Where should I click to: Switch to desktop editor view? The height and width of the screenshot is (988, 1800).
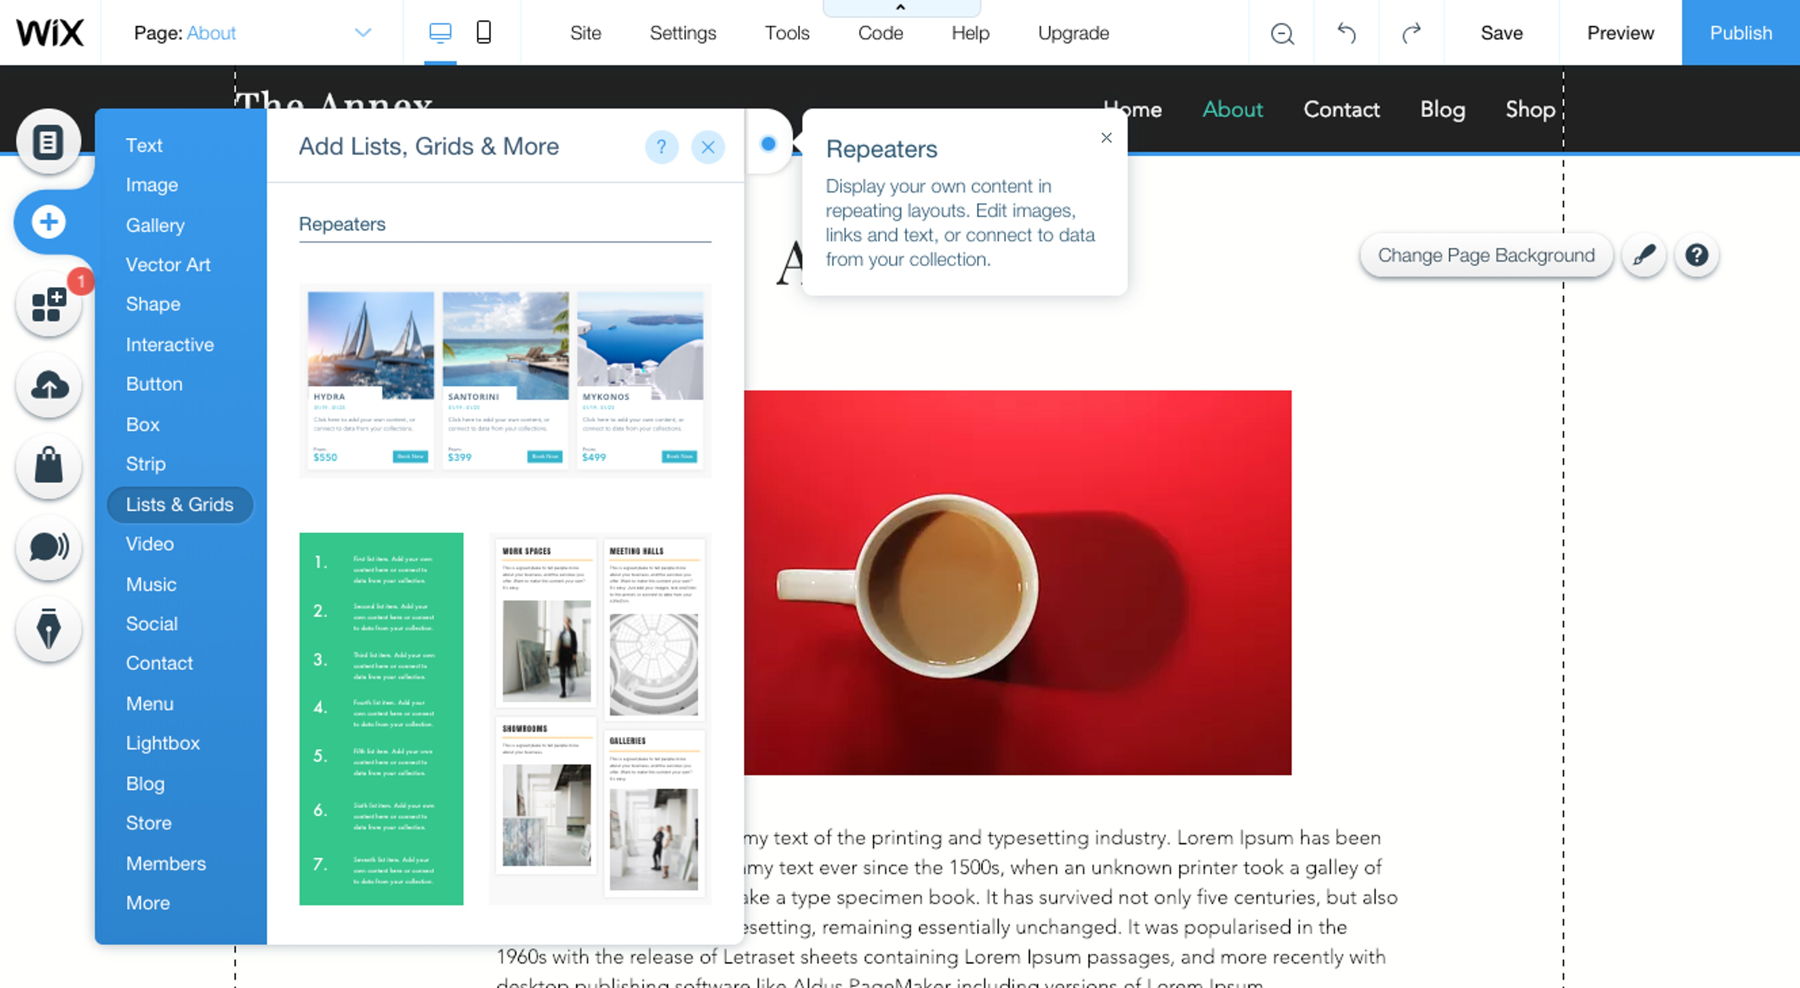[440, 33]
